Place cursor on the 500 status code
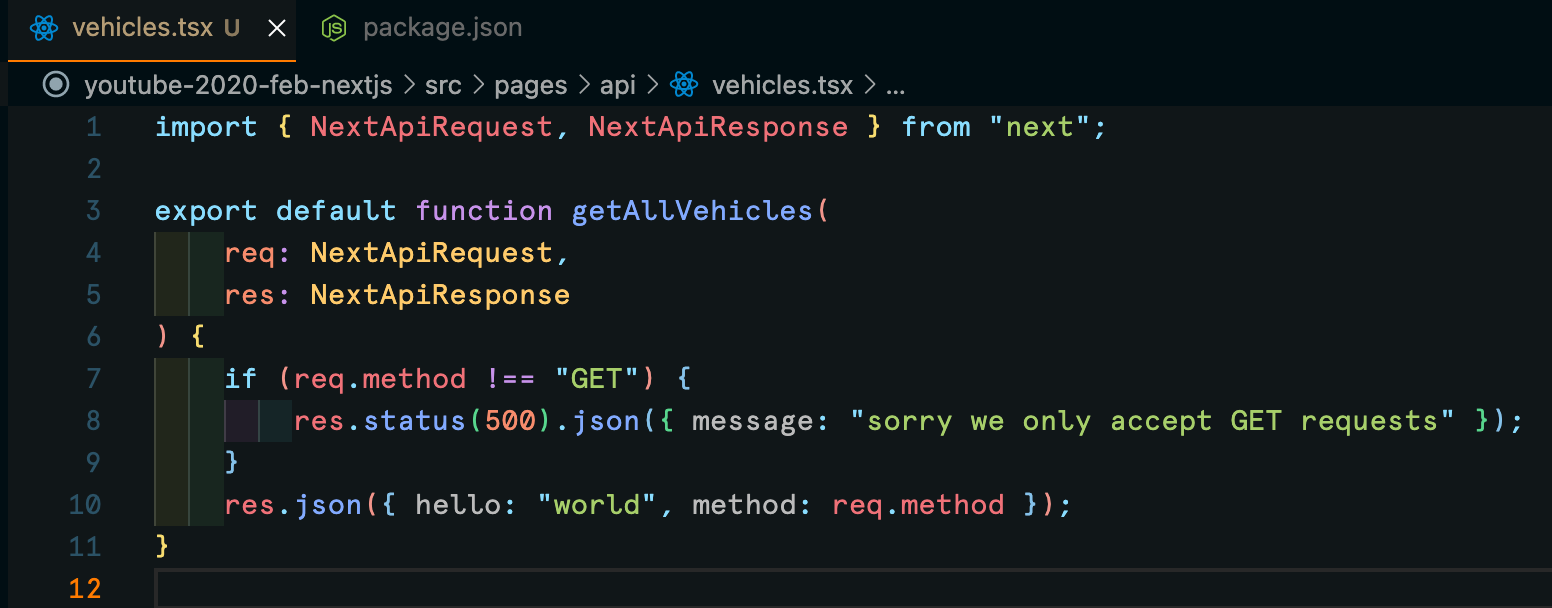1552x608 pixels. tap(510, 421)
